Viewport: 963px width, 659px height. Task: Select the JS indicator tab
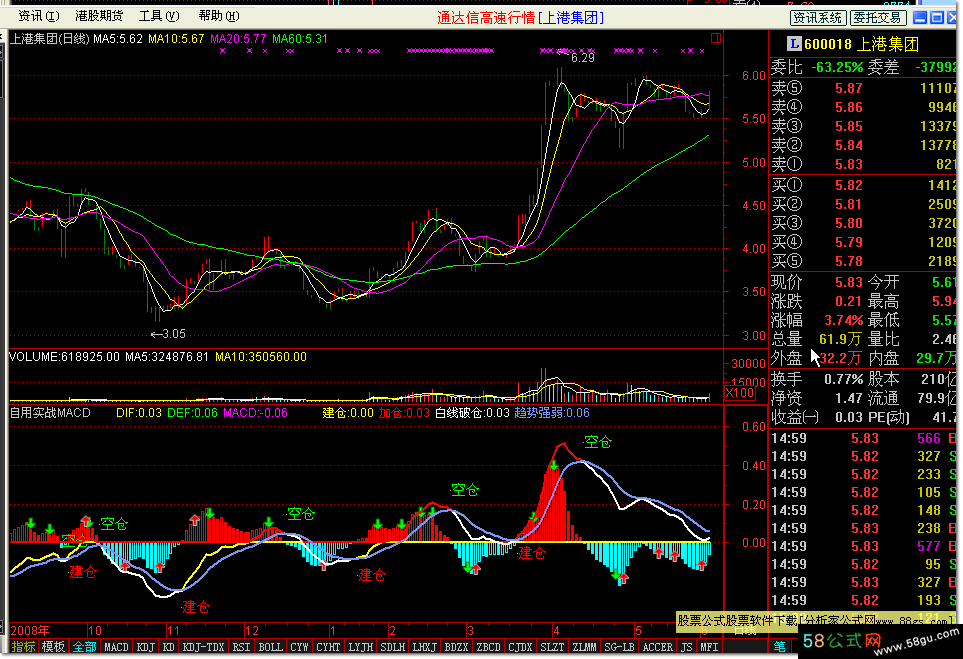click(687, 647)
